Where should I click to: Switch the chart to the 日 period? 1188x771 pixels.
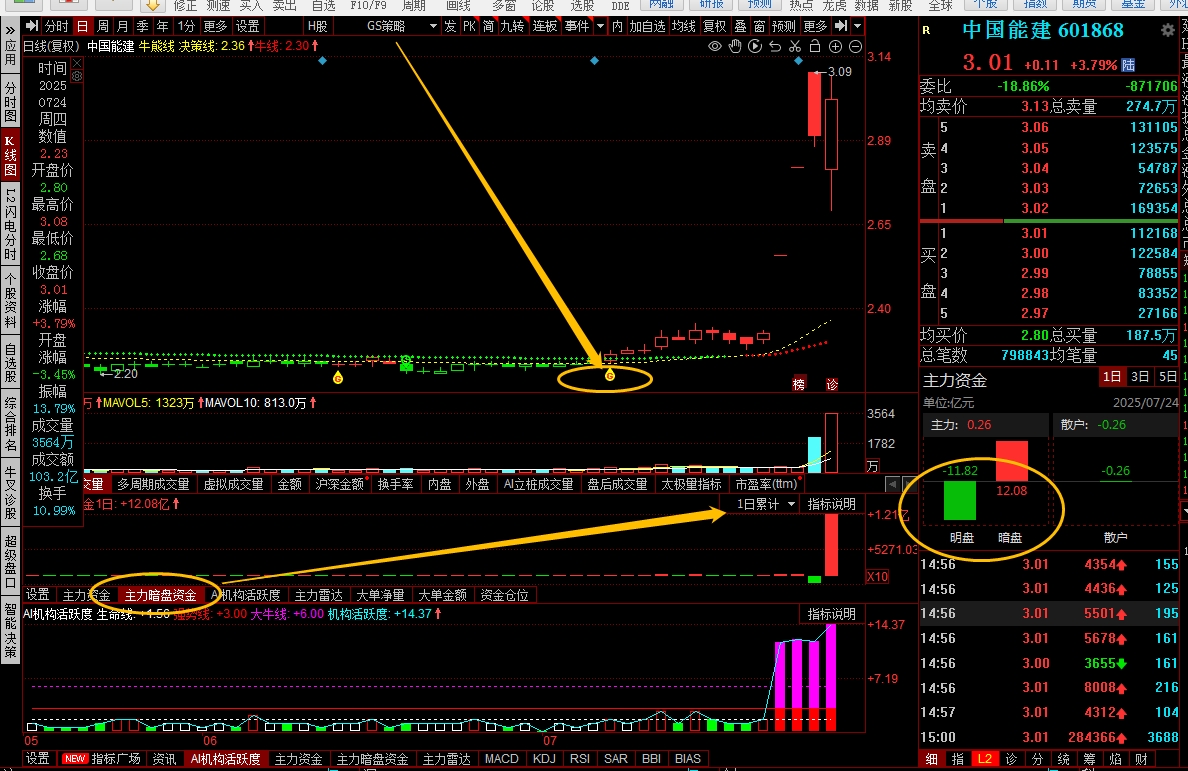coord(83,27)
